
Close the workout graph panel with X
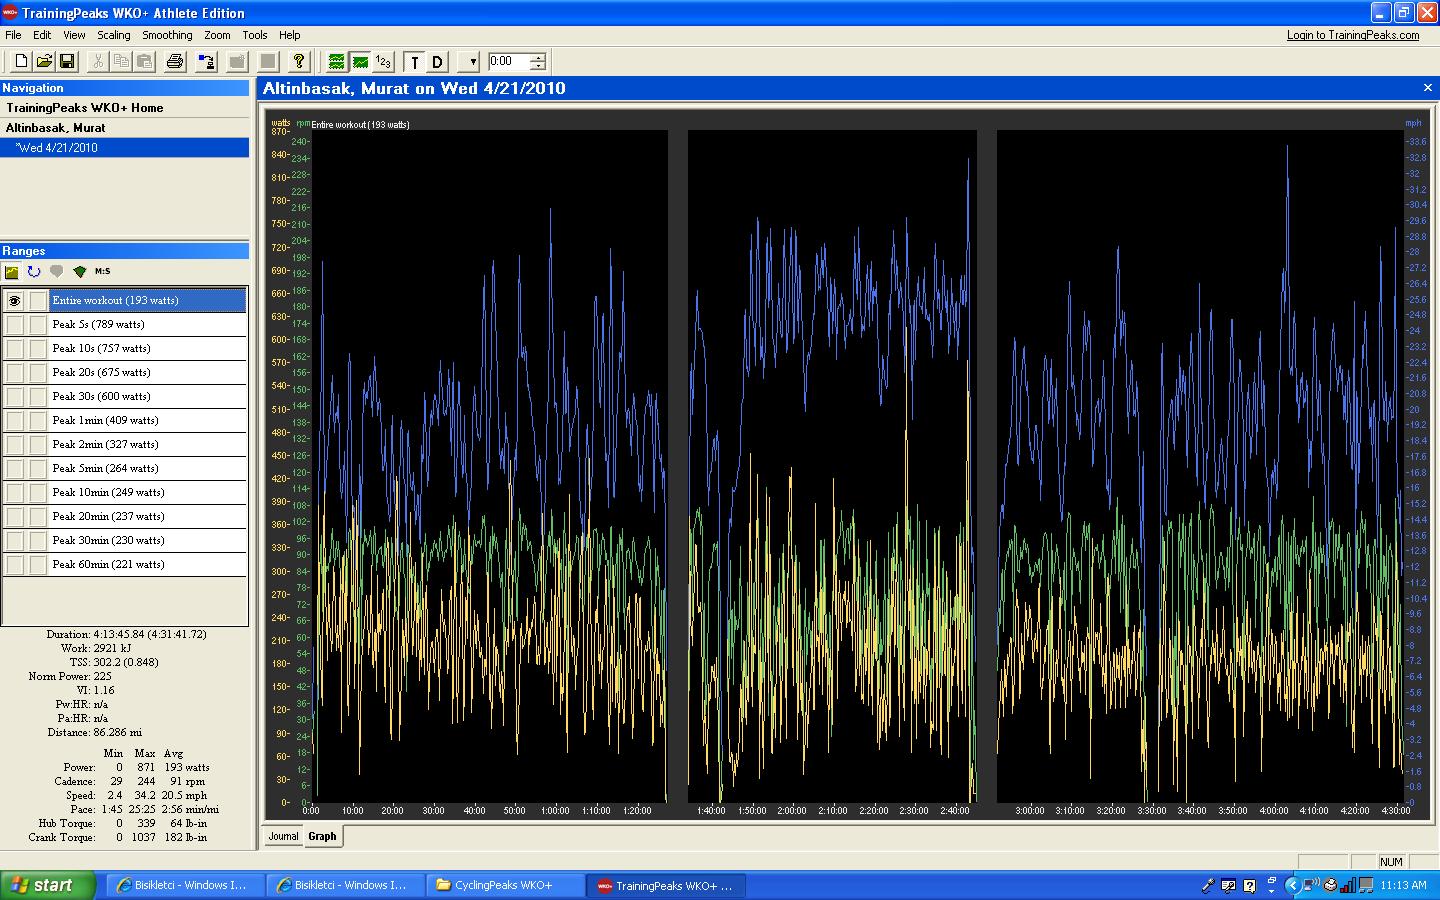(1427, 88)
